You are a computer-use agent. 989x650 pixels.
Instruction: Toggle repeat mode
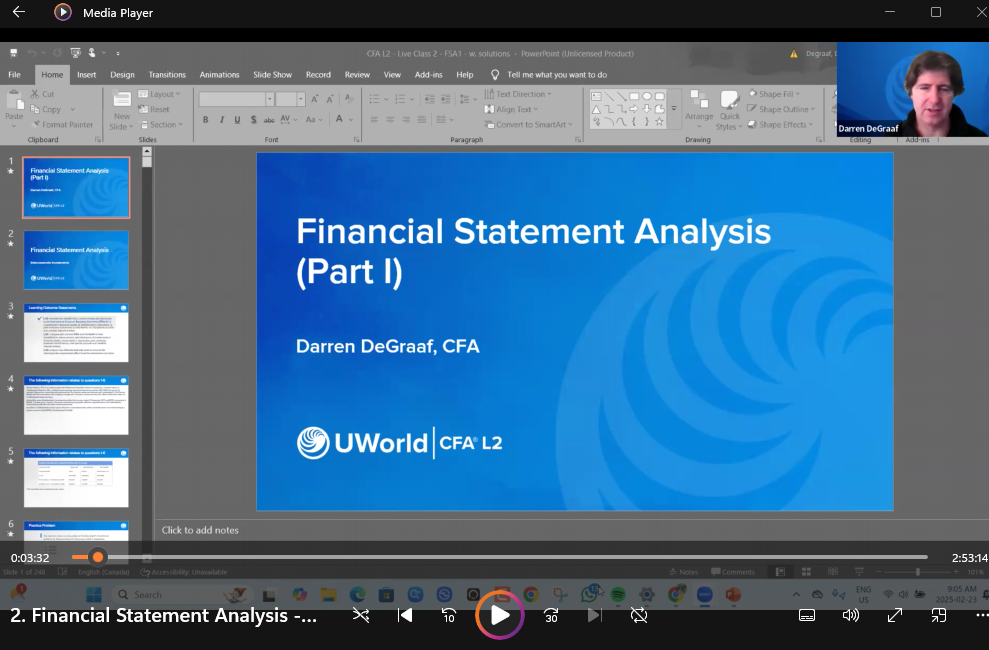[x=639, y=615]
